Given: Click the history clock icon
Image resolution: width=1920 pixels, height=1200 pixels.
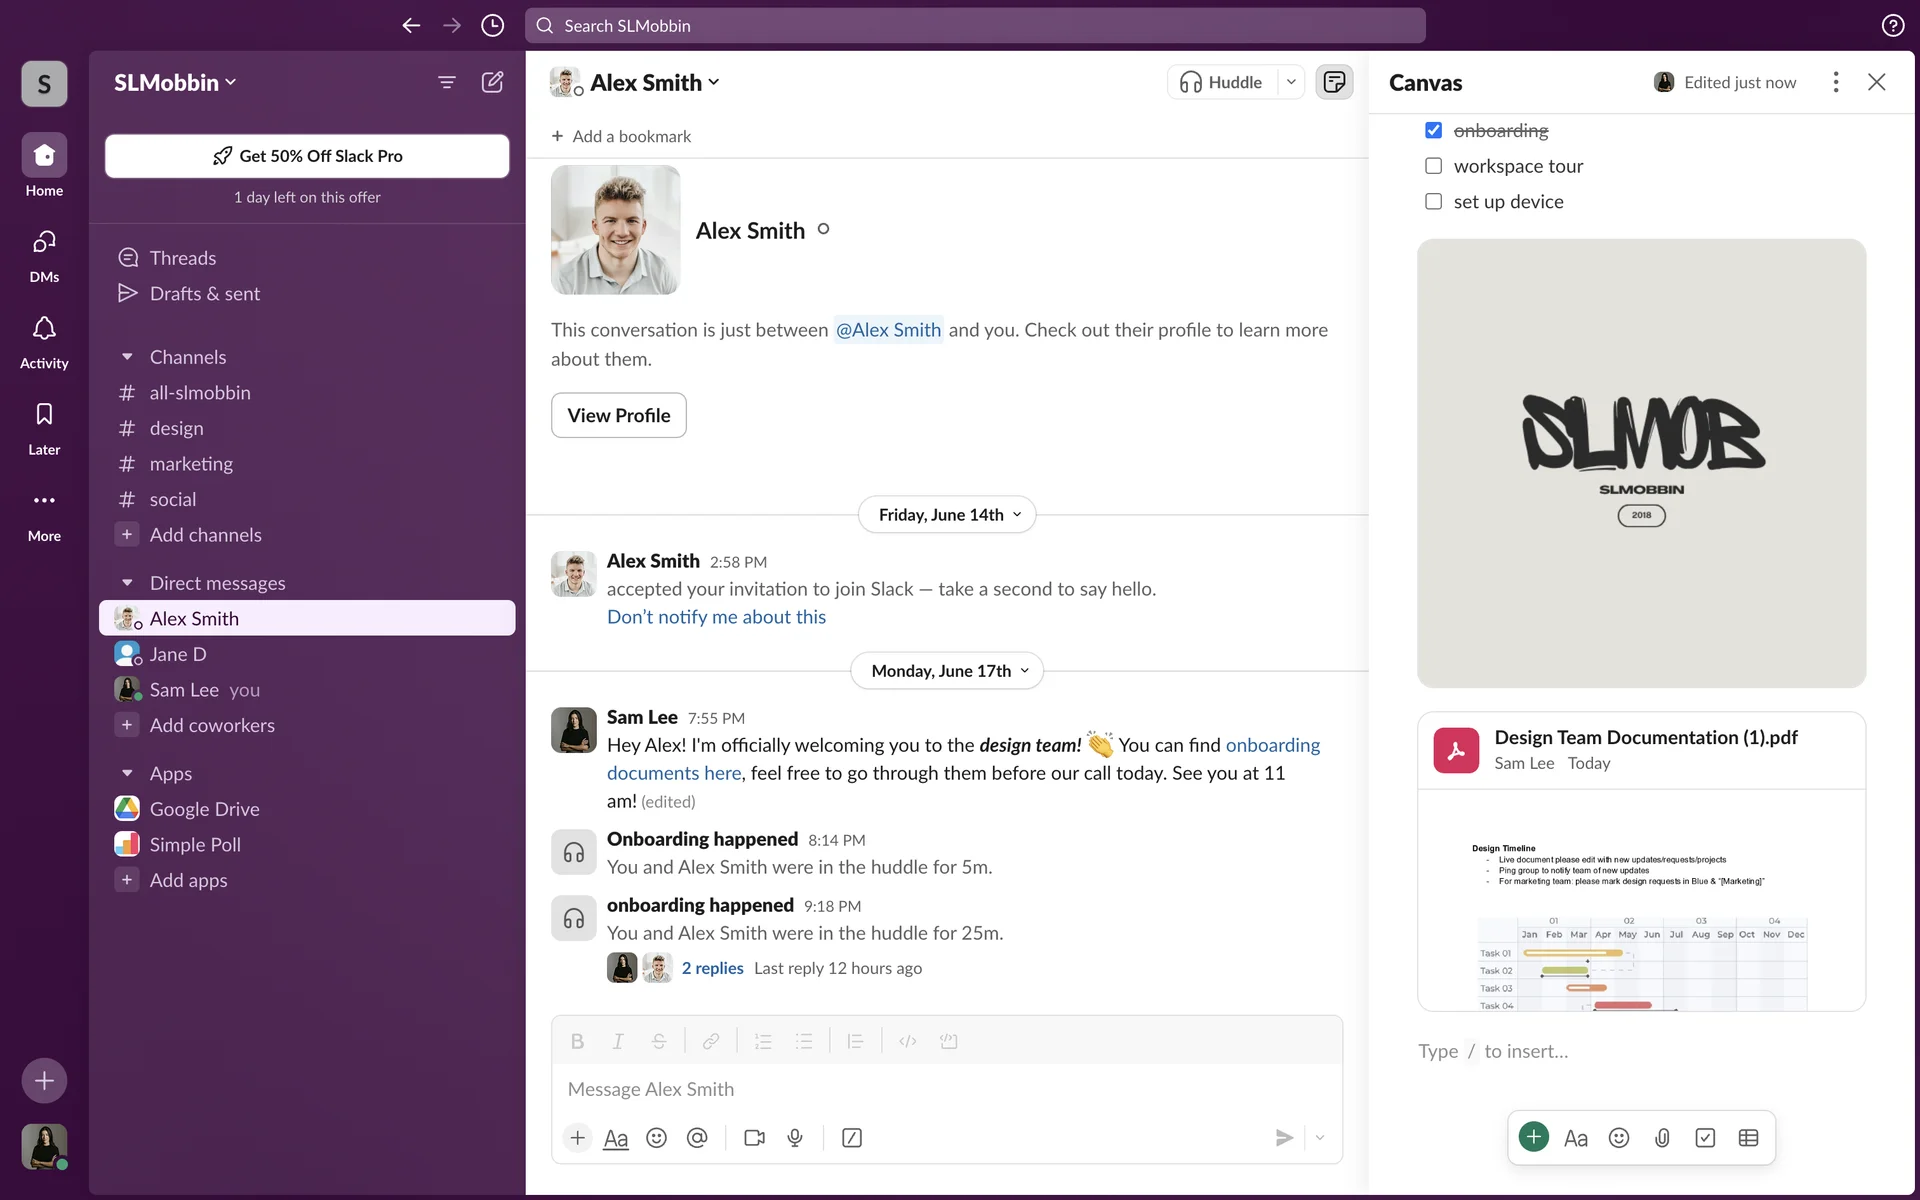Looking at the screenshot, I should tap(492, 26).
